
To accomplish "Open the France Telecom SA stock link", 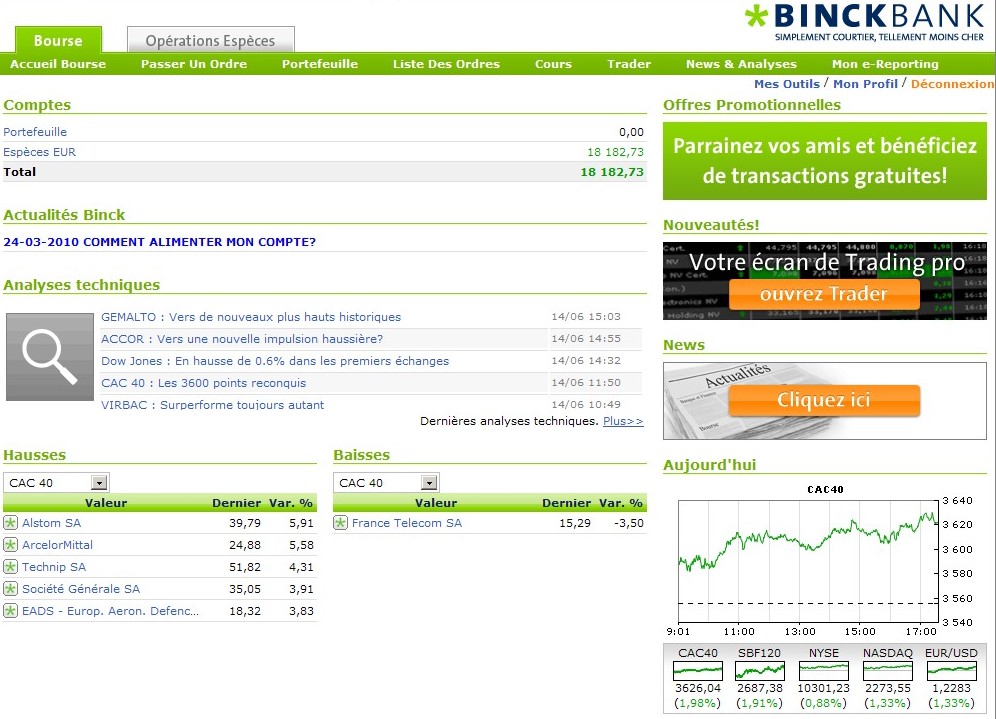I will point(407,523).
